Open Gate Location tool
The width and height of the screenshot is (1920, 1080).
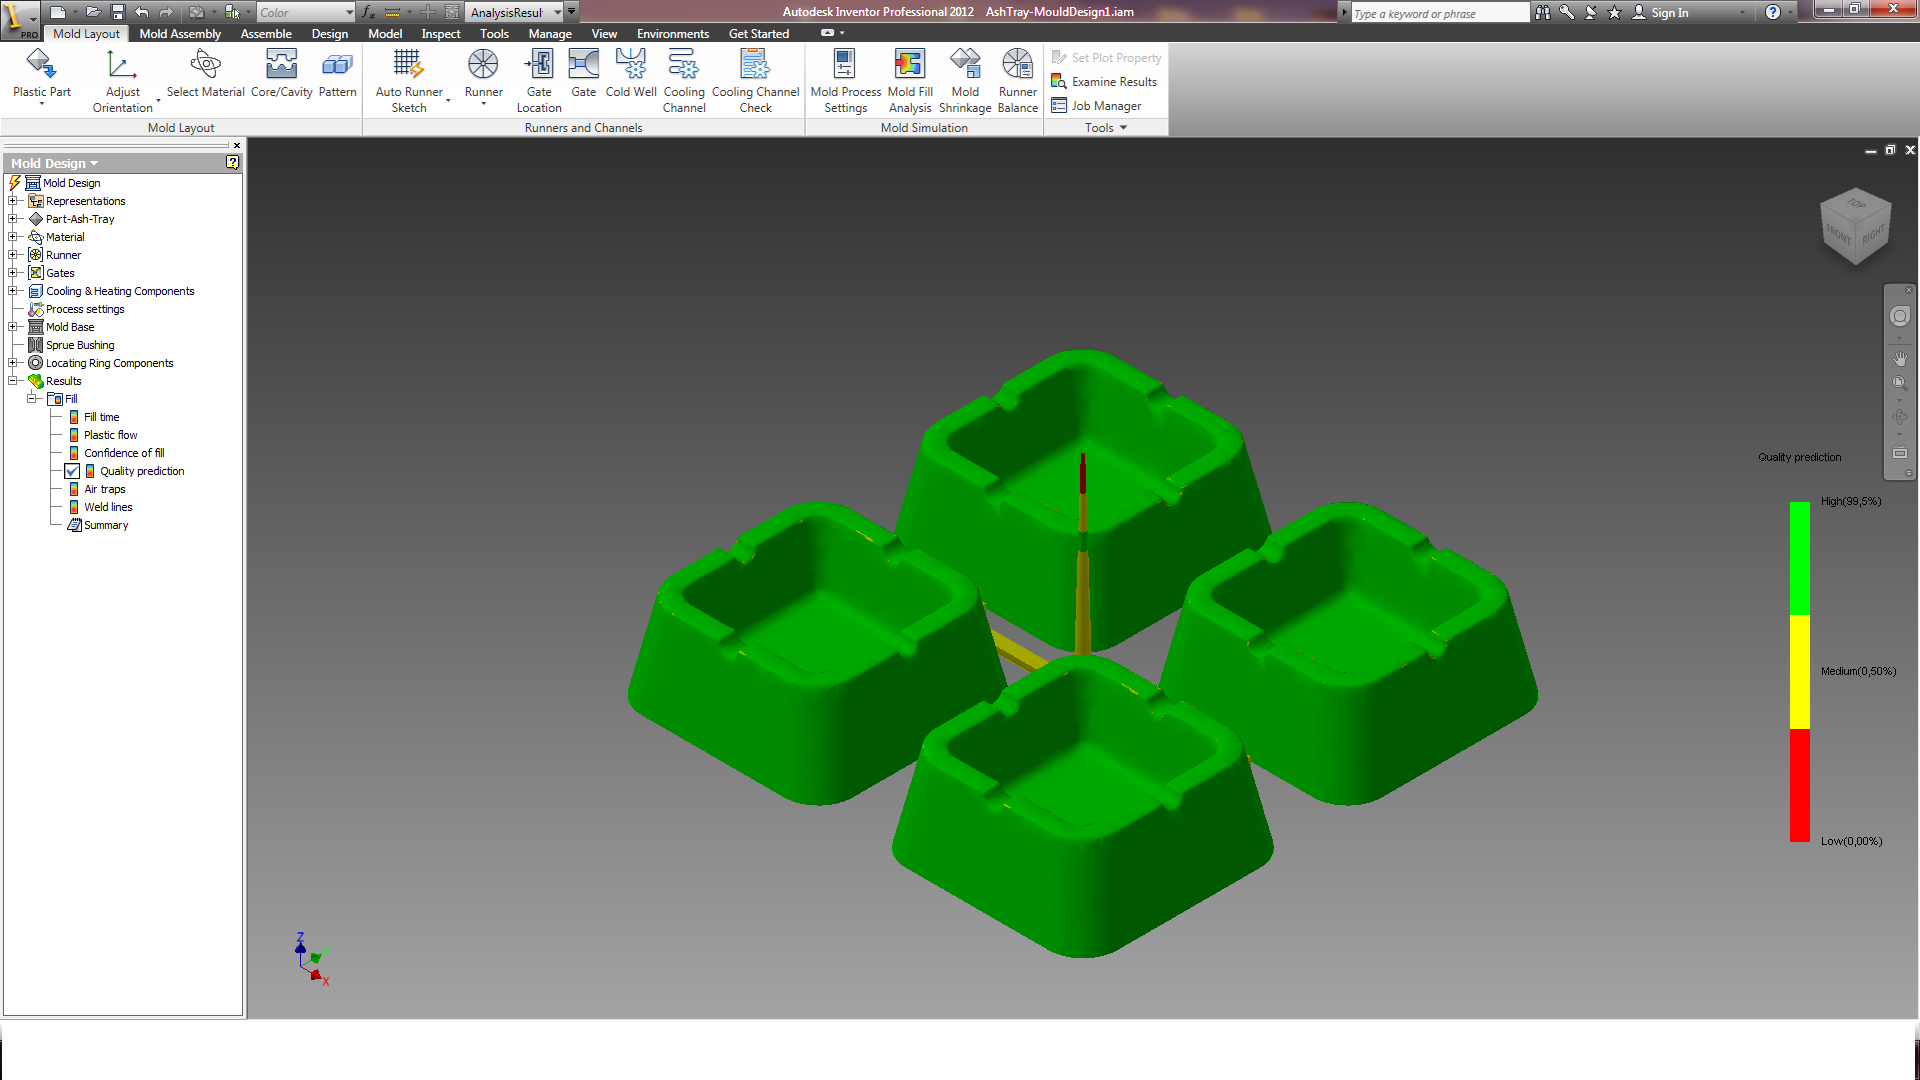539,80
